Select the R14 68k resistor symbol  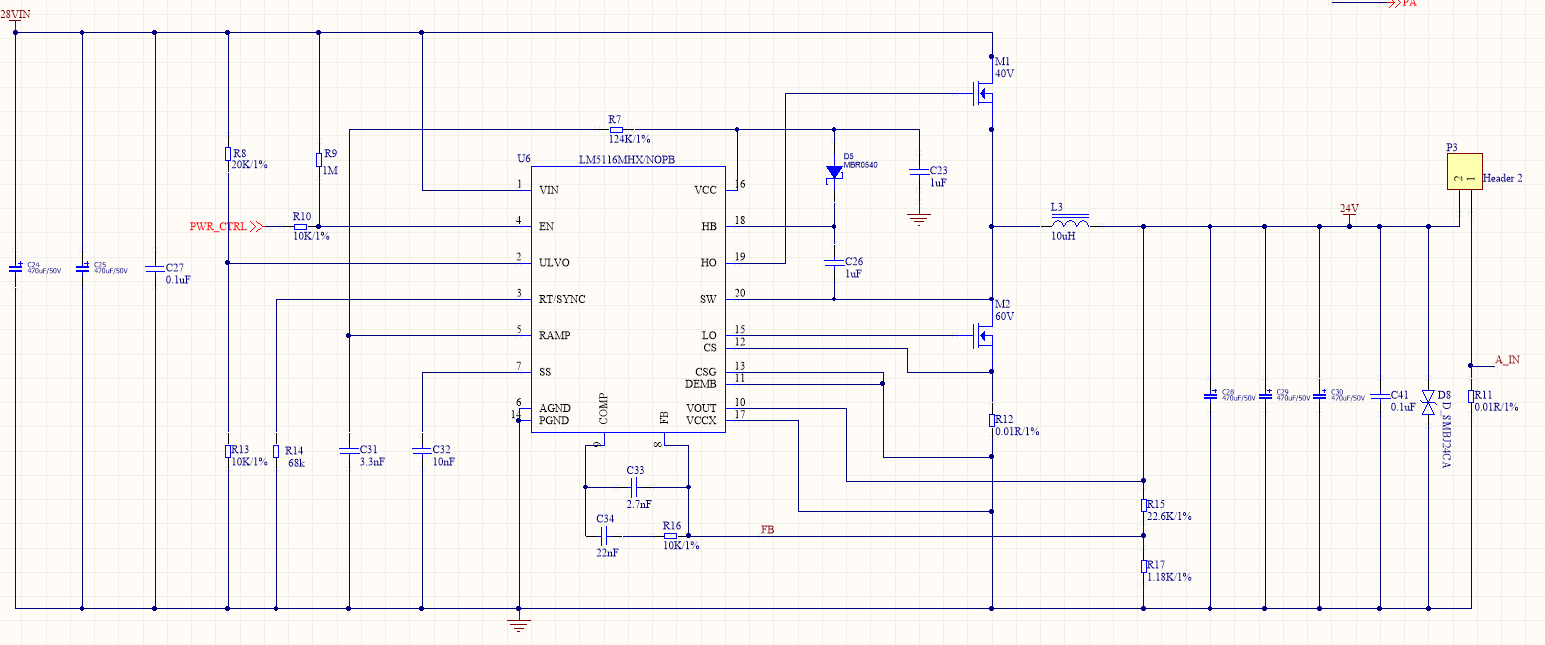click(275, 451)
